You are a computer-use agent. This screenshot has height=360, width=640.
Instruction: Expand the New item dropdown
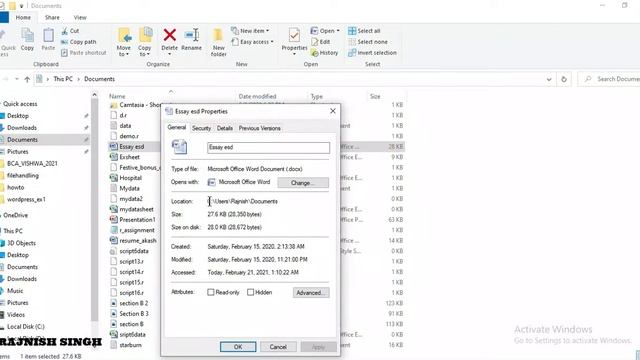[x=267, y=31]
